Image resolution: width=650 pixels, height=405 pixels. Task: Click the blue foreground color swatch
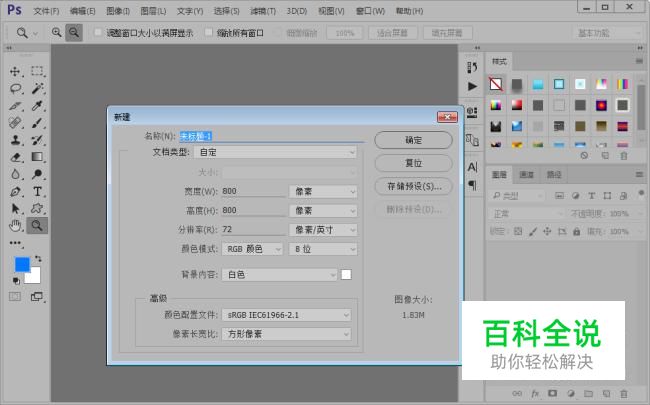[22, 264]
